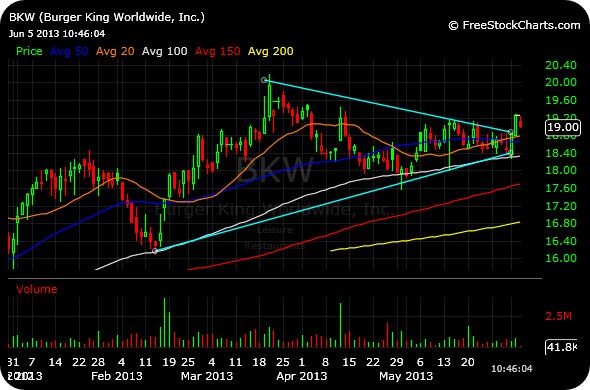Click the tallest green volume bar in February
This screenshot has width=590, height=390.
click(x=164, y=322)
